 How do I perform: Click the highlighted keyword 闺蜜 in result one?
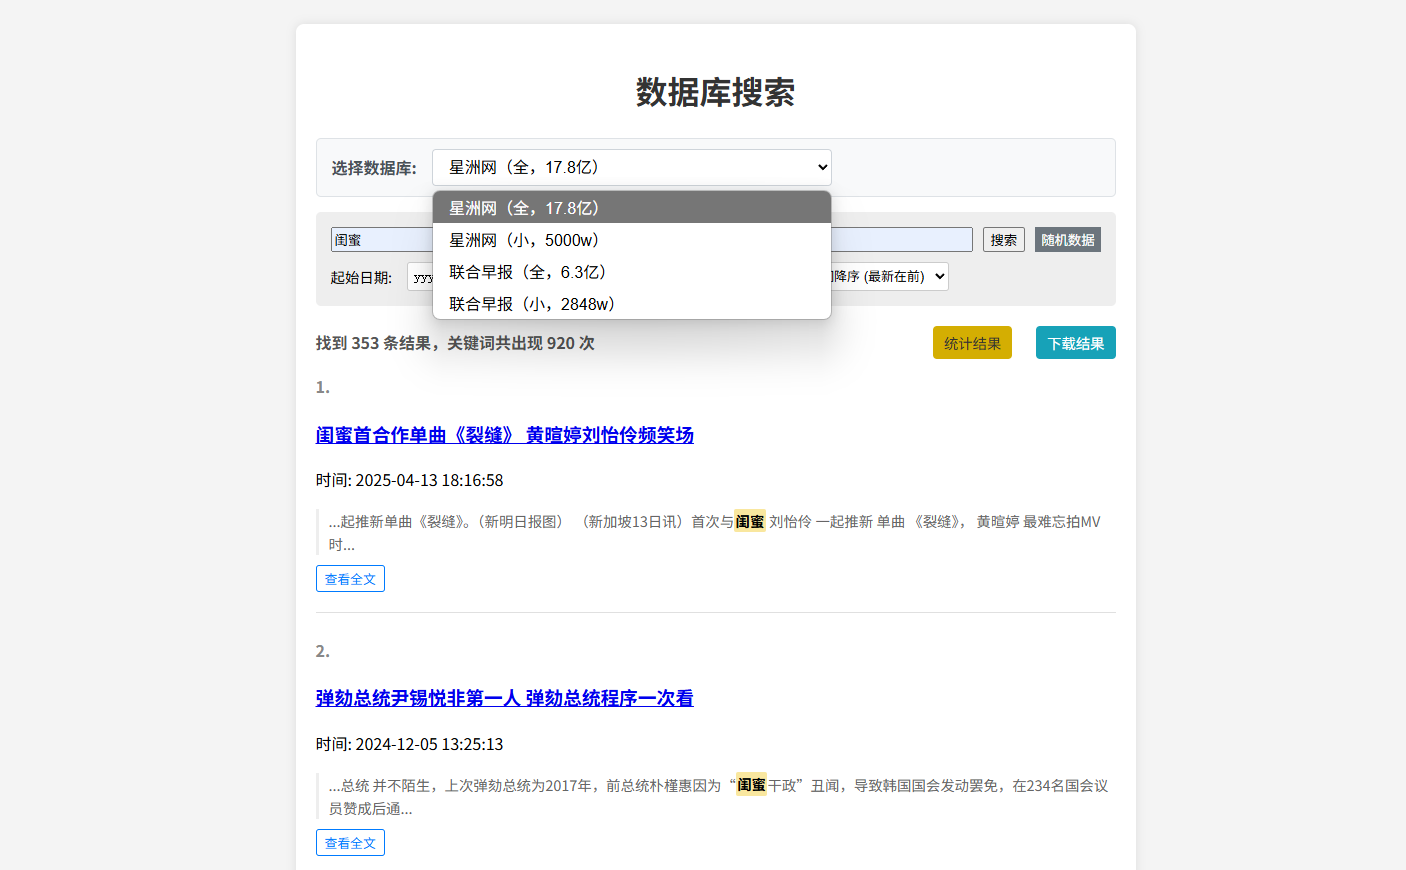[x=750, y=521]
